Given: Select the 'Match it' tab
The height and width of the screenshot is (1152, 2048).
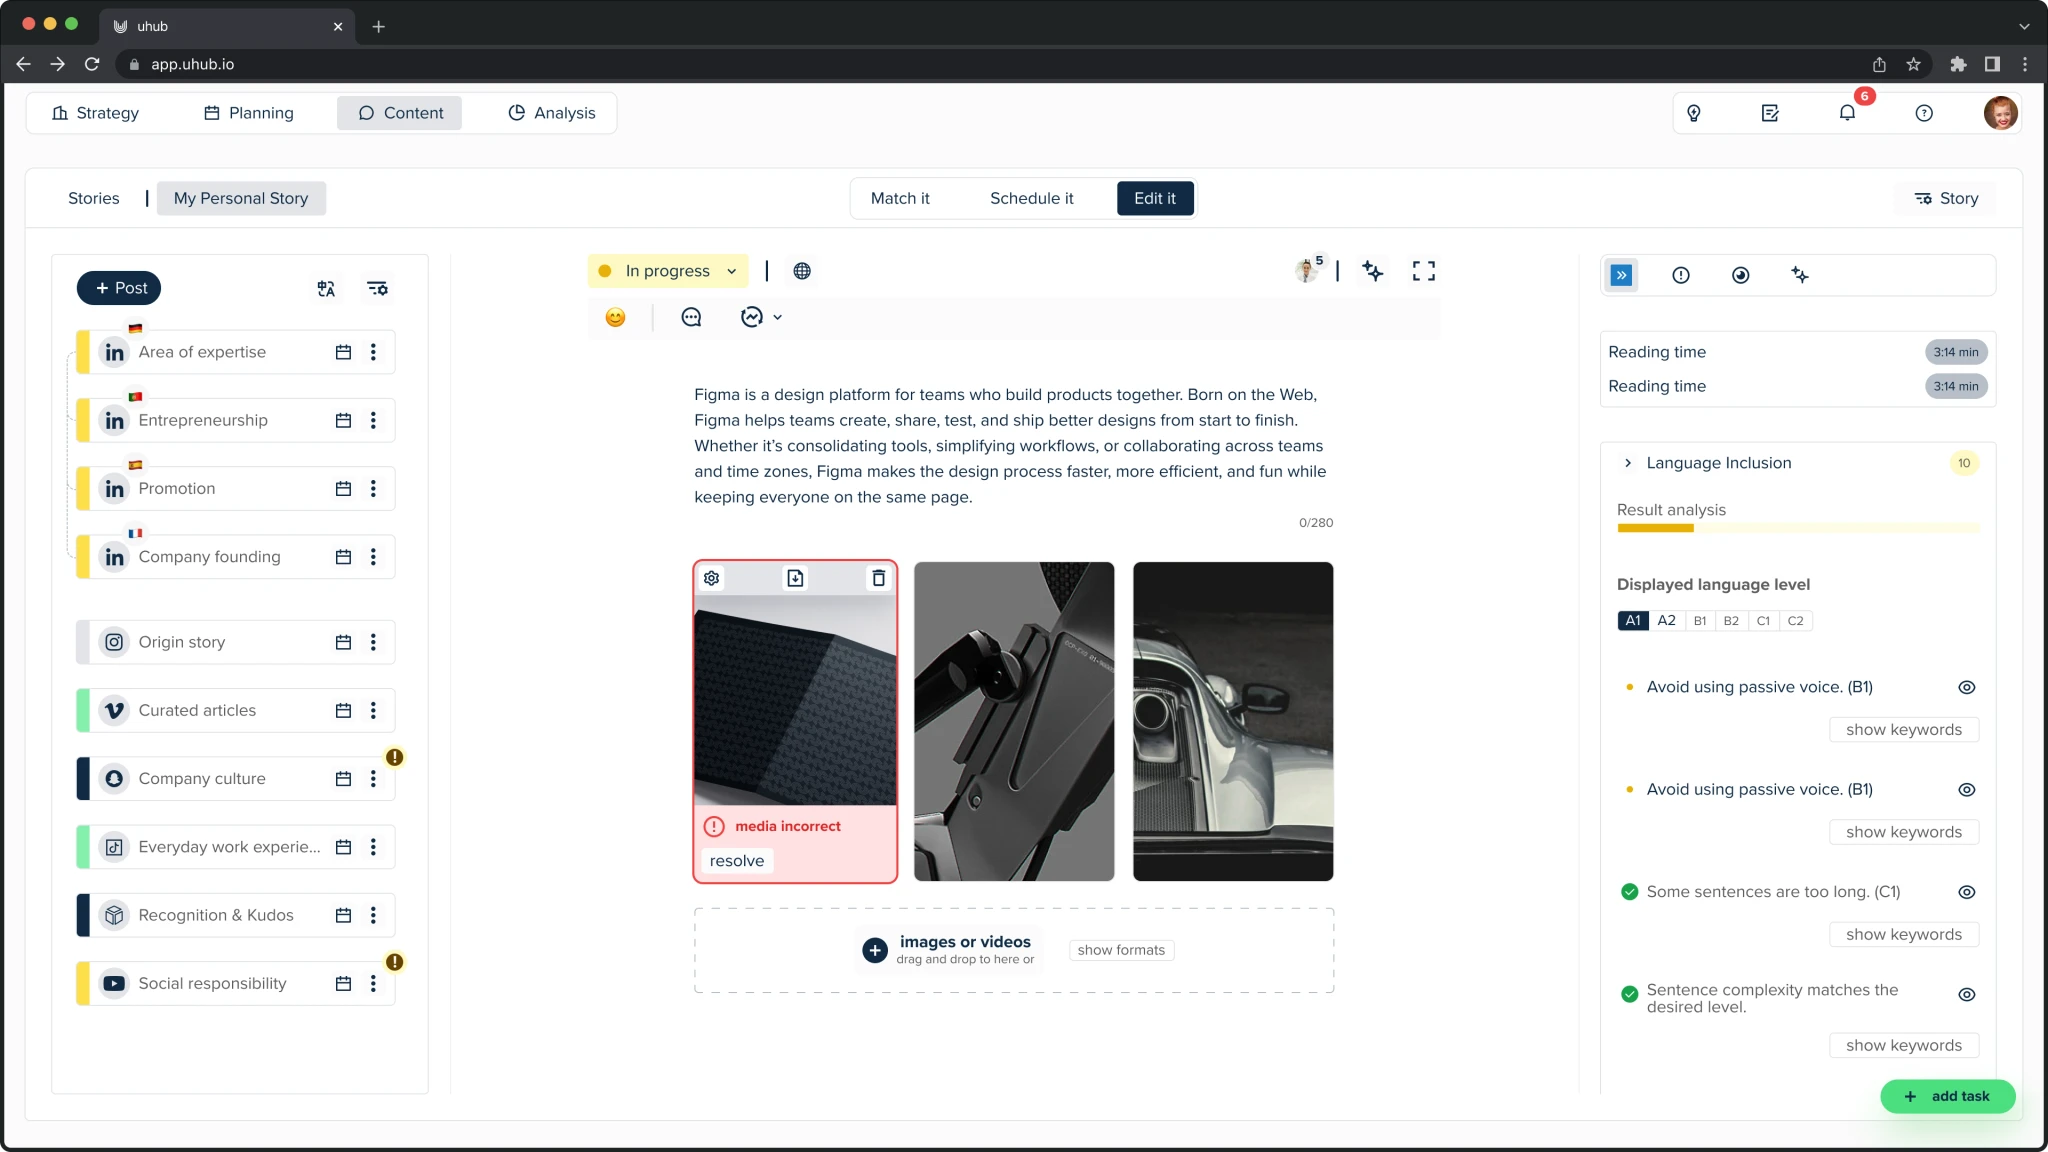Looking at the screenshot, I should [899, 198].
